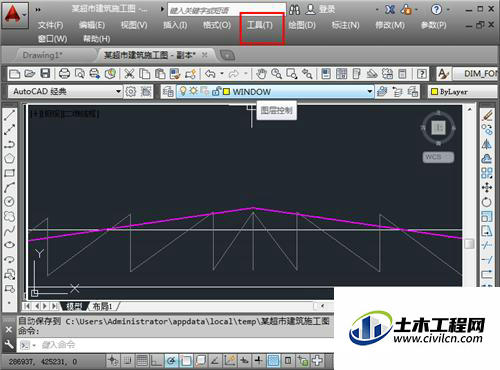The width and height of the screenshot is (500, 370).
Task: Open workspace settings gear icon
Action: (x=131, y=91)
